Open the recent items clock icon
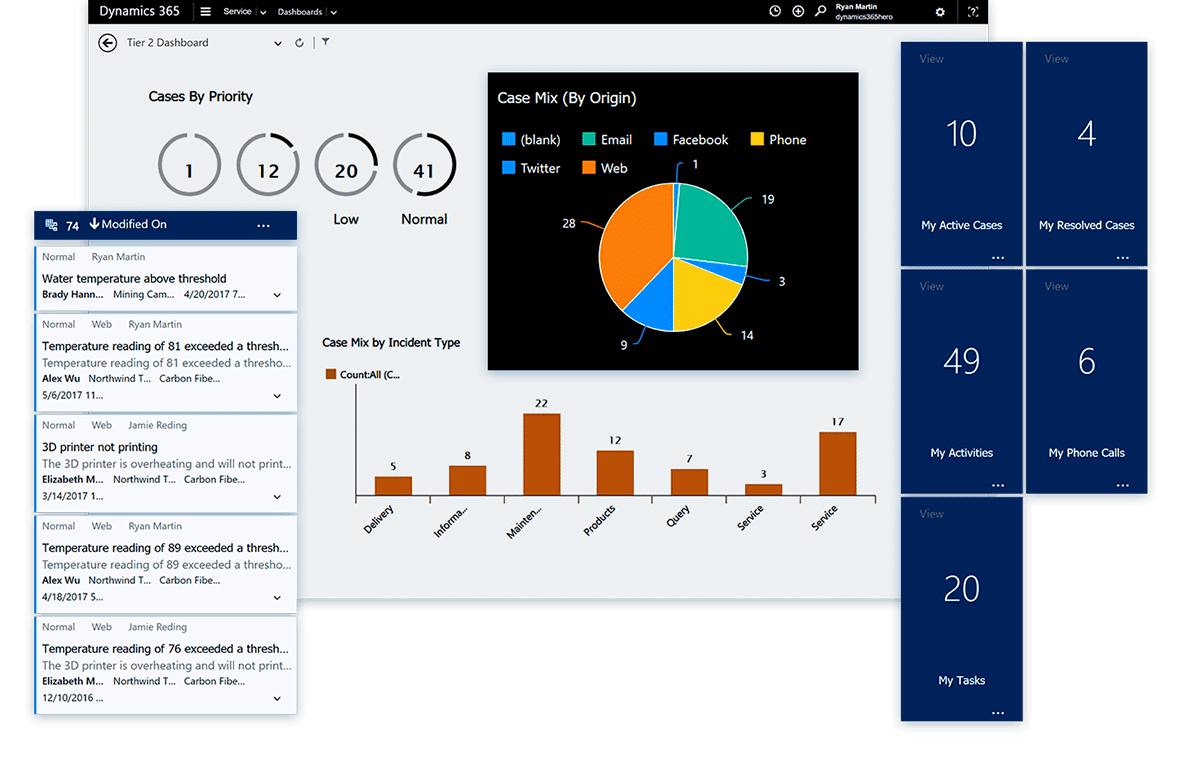 pos(774,11)
